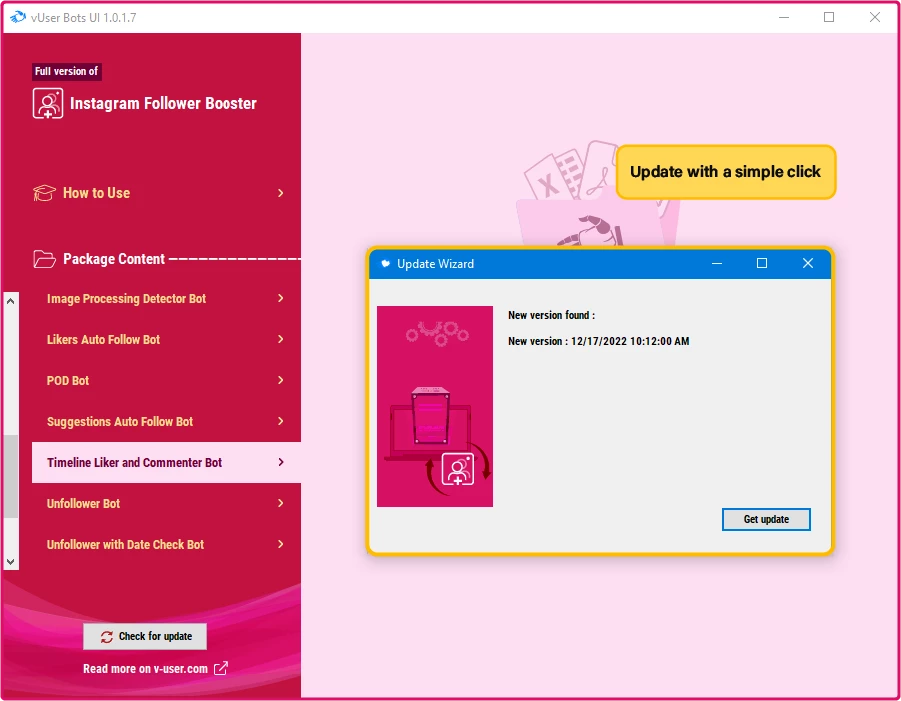The image size is (901, 701).
Task: Expand the How to Use chevron
Action: coord(280,193)
